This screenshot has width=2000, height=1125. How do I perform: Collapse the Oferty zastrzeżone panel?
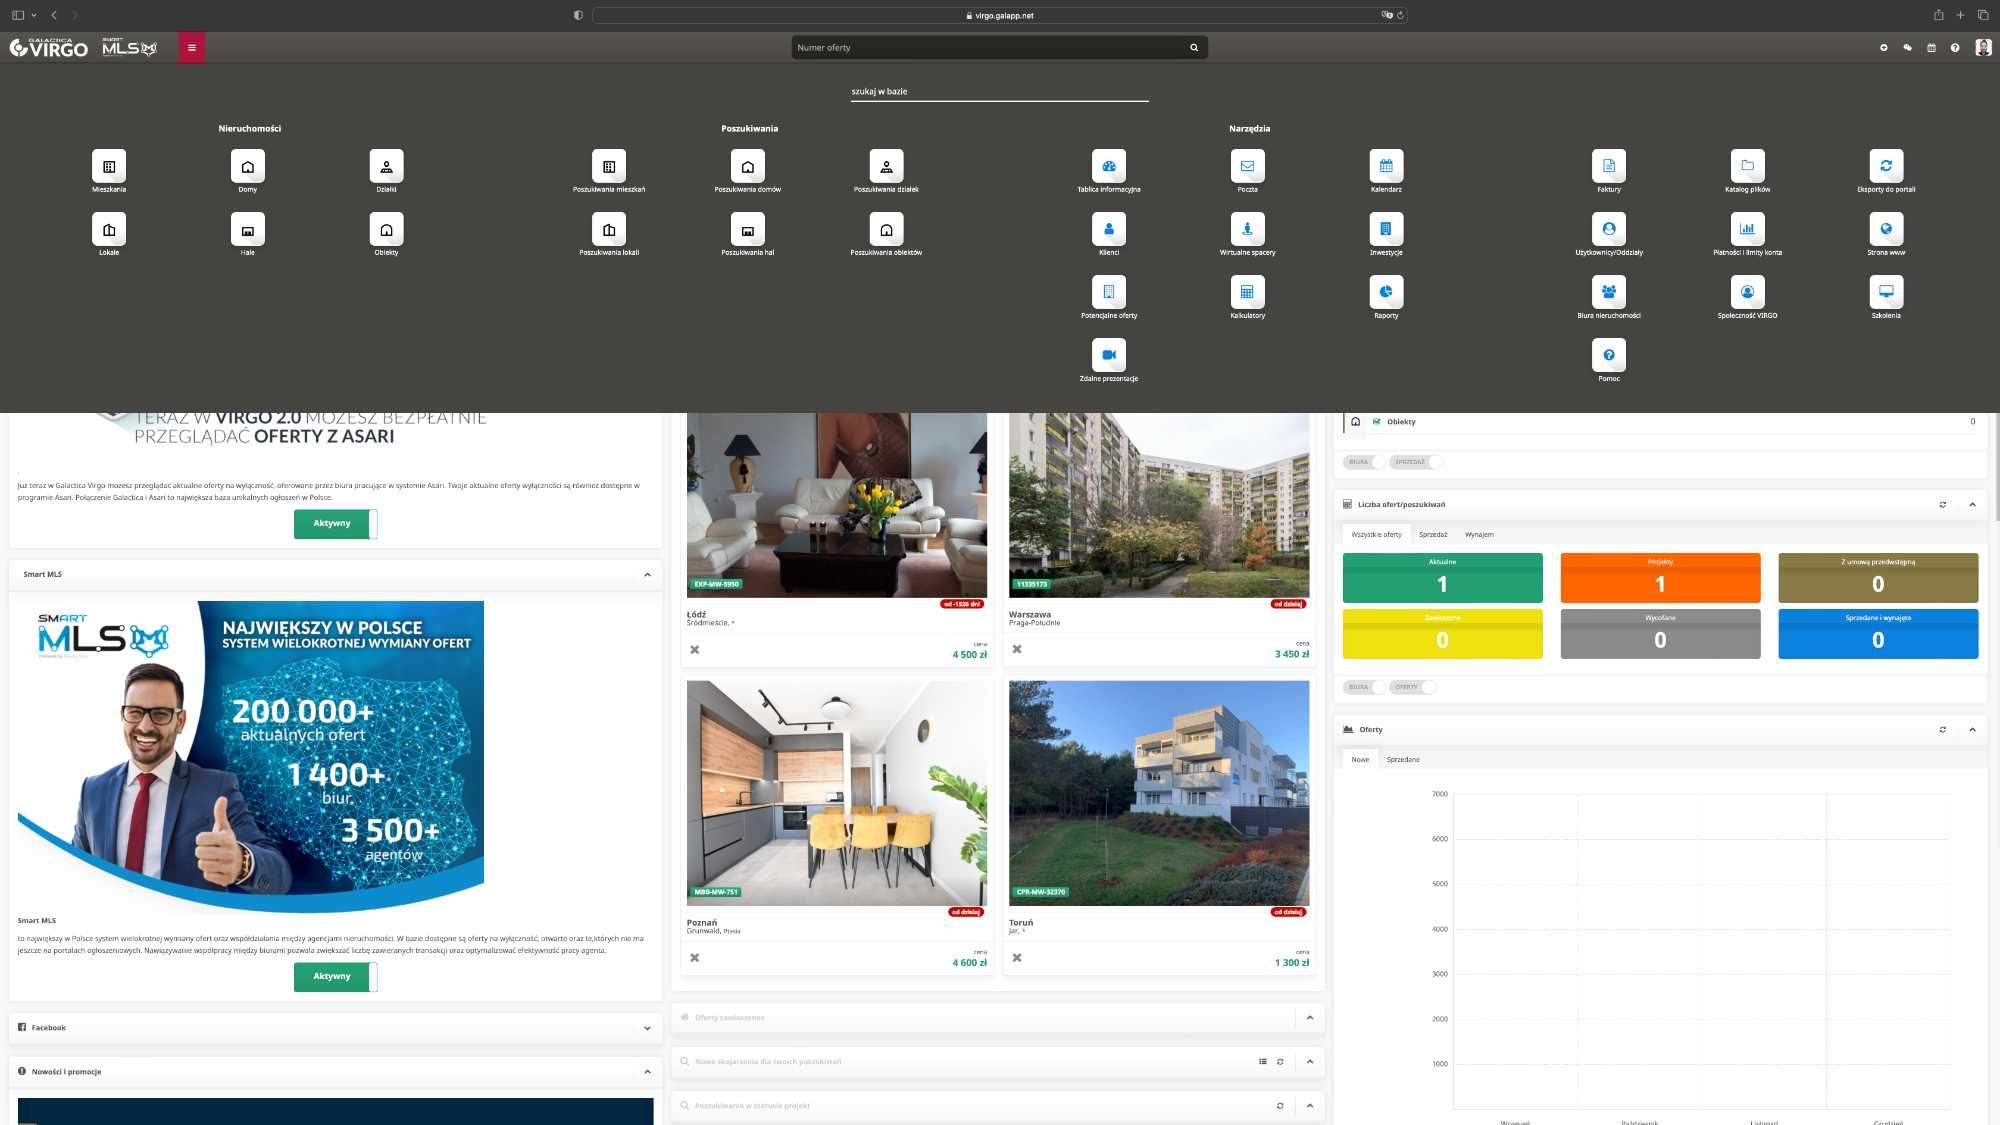(x=1309, y=1018)
